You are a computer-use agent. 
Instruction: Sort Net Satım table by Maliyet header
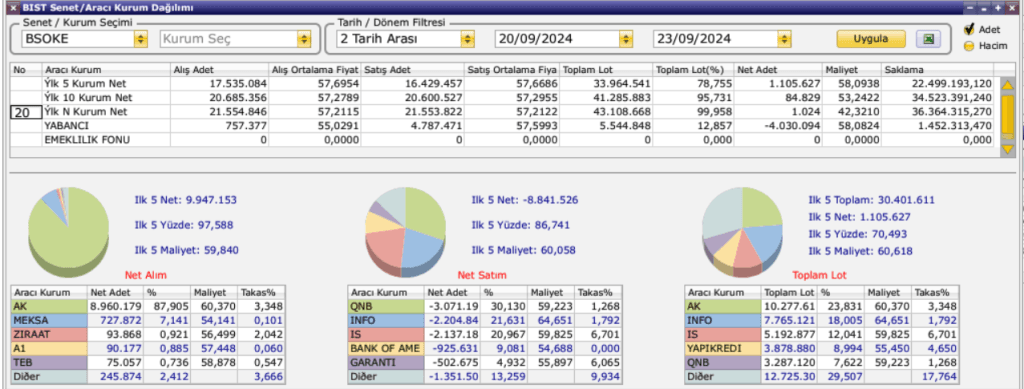550,293
